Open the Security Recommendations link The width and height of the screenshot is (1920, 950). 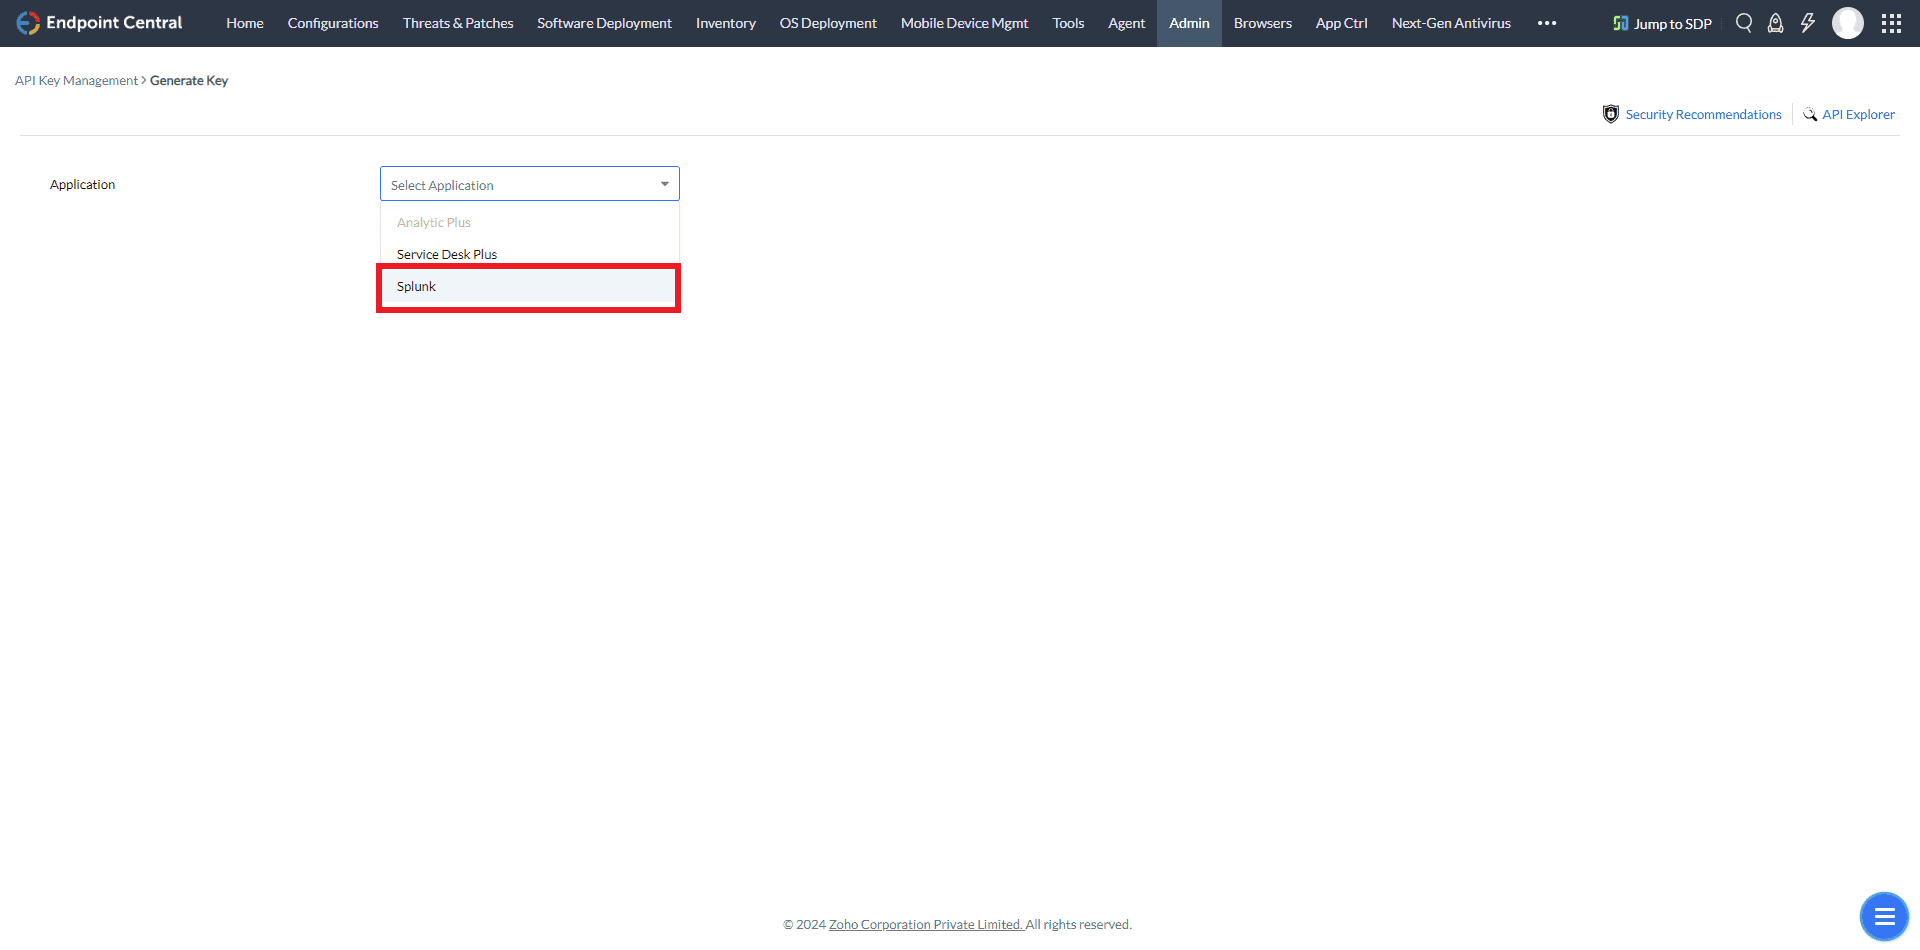[1704, 114]
